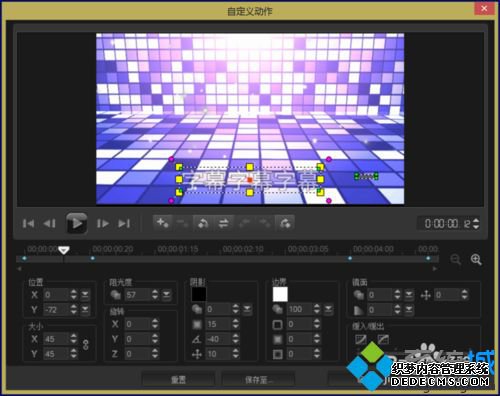Click the Save to (保存至) button
Image resolution: width=500 pixels, height=396 pixels.
pyautogui.click(x=258, y=380)
